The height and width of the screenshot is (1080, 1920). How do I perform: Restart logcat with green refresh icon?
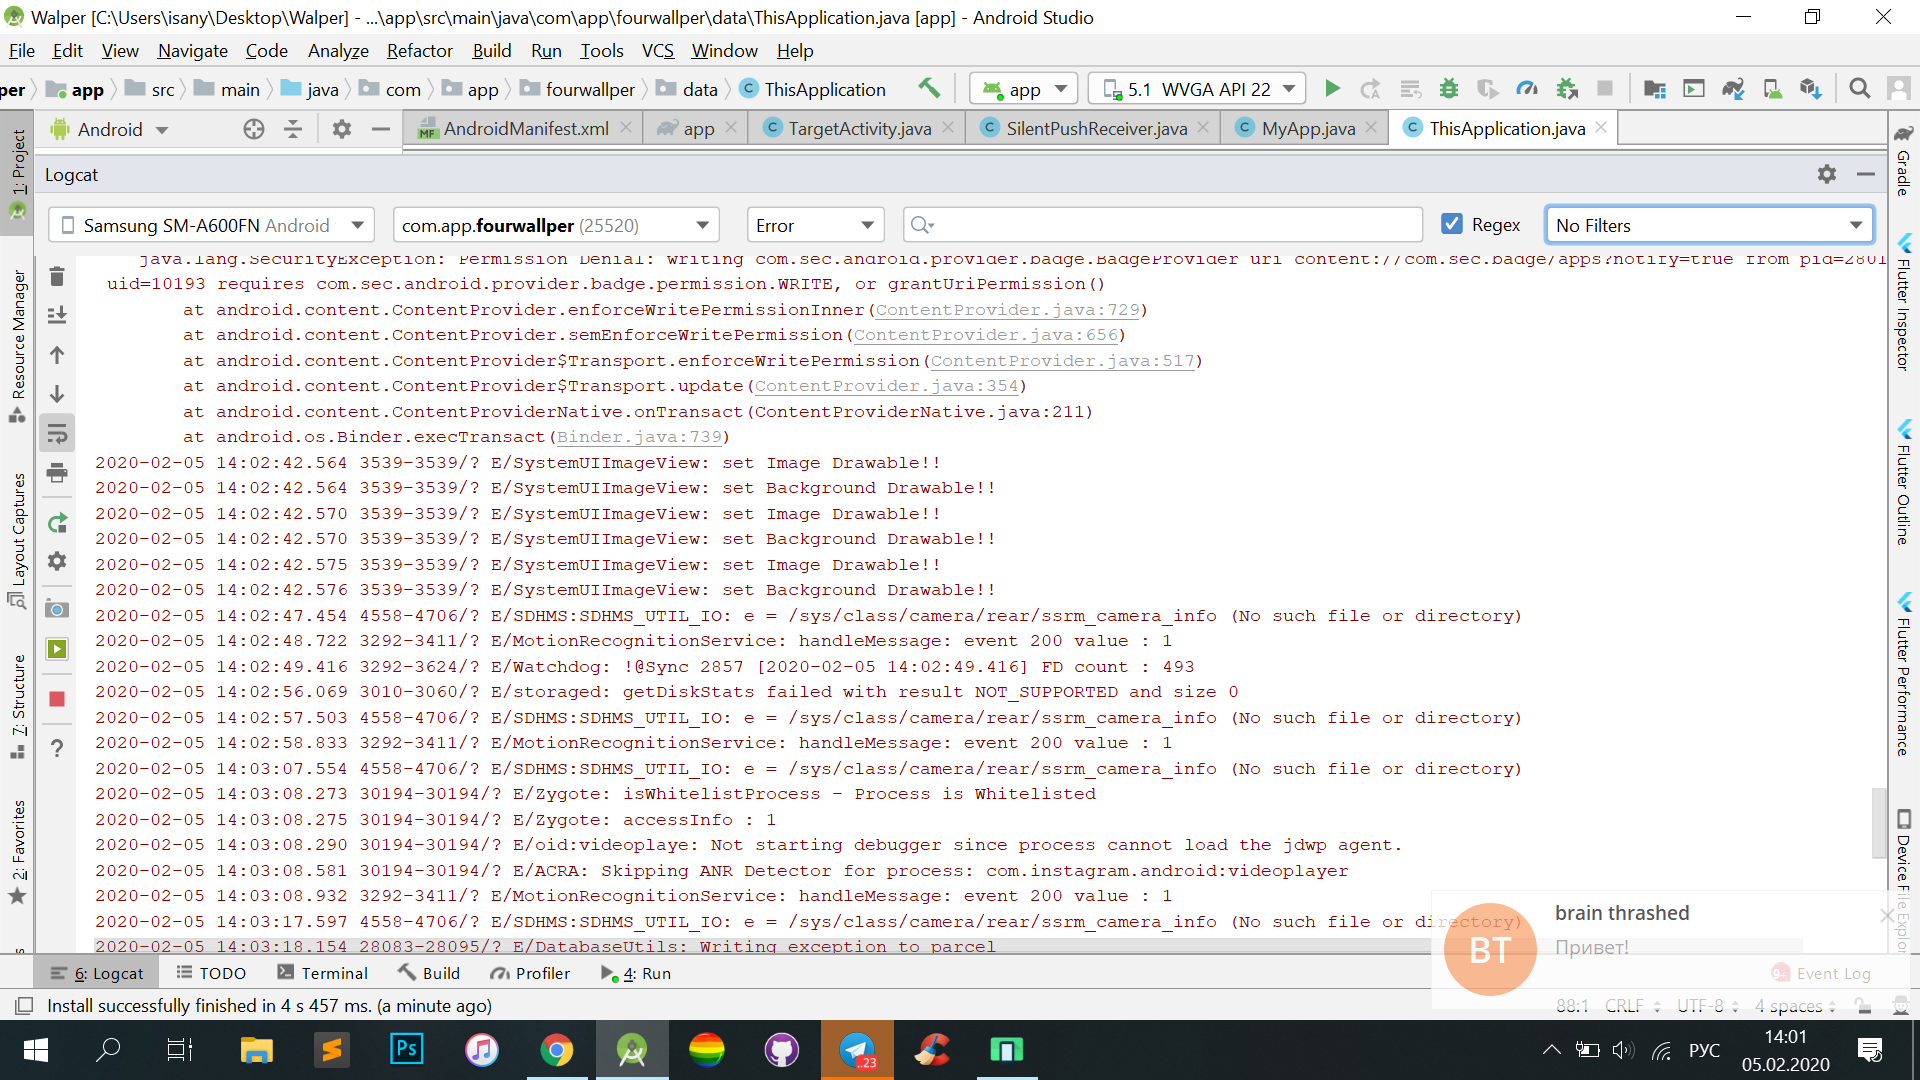57,523
